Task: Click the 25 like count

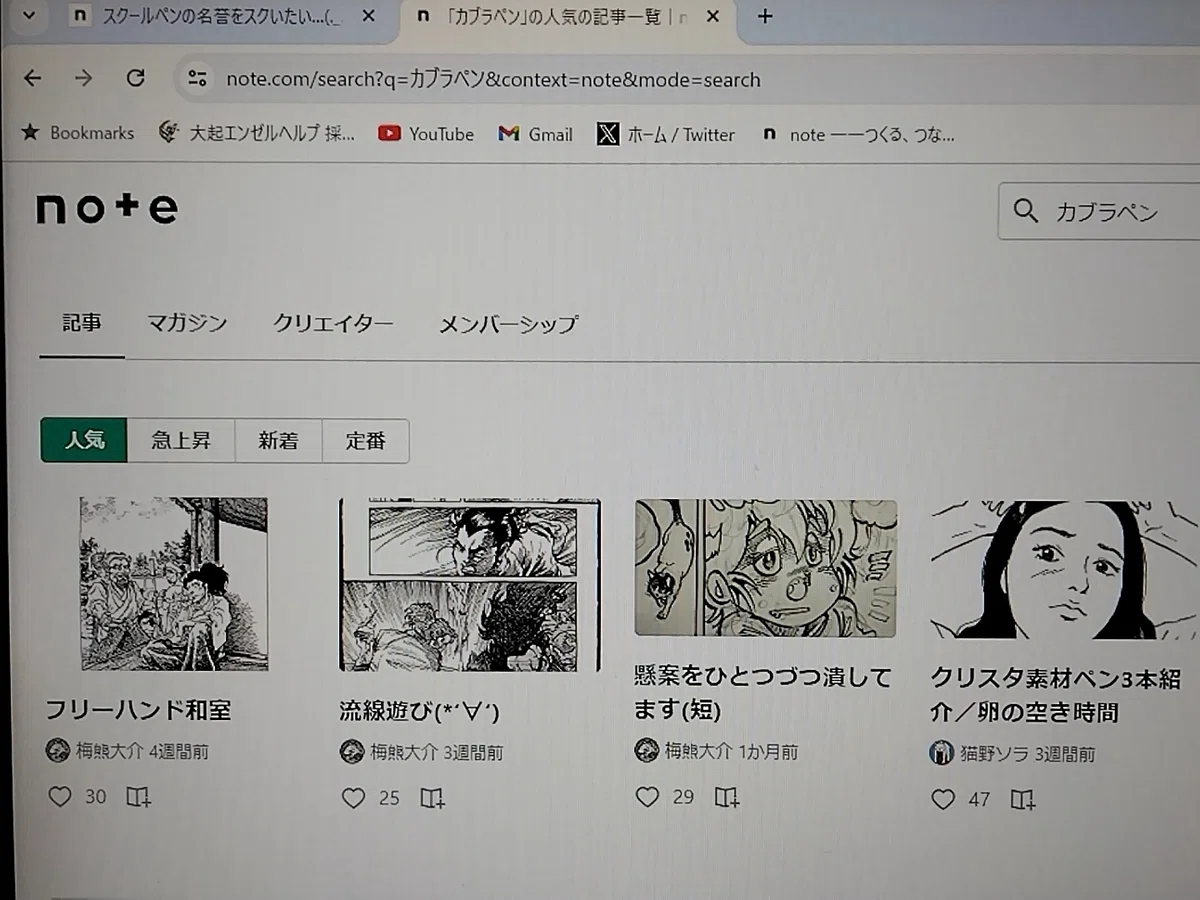Action: pos(389,798)
